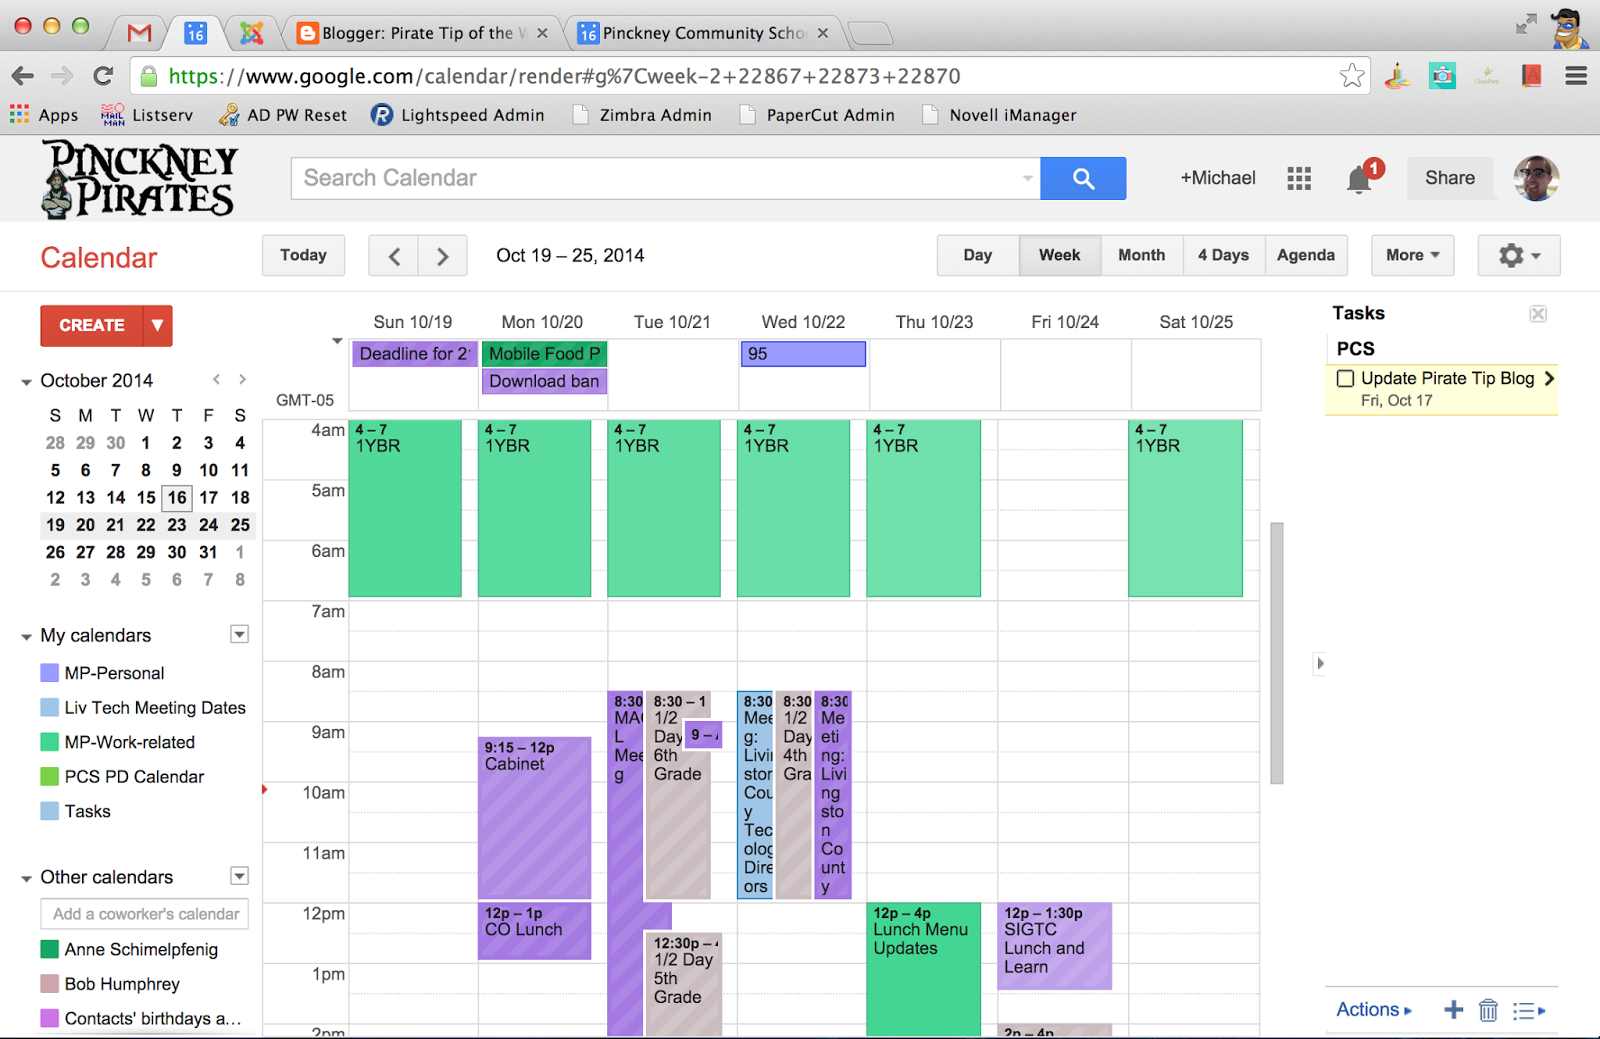Collapse the all-day events area

[x=337, y=341]
